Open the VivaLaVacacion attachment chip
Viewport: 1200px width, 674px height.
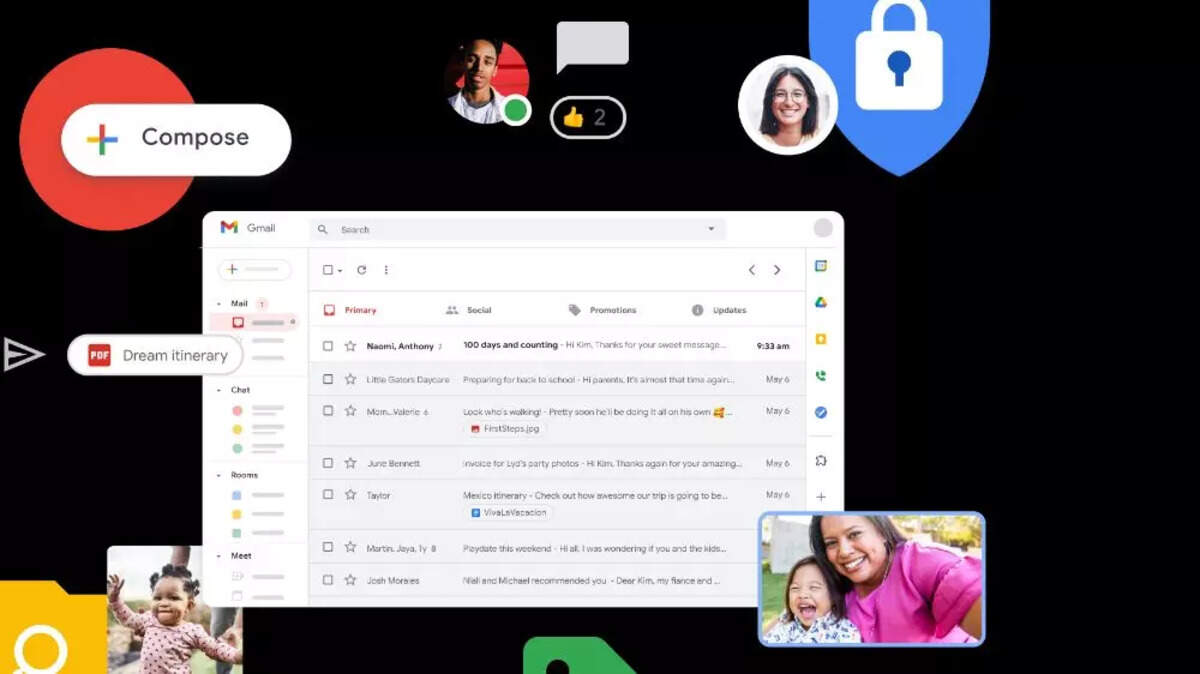click(509, 513)
